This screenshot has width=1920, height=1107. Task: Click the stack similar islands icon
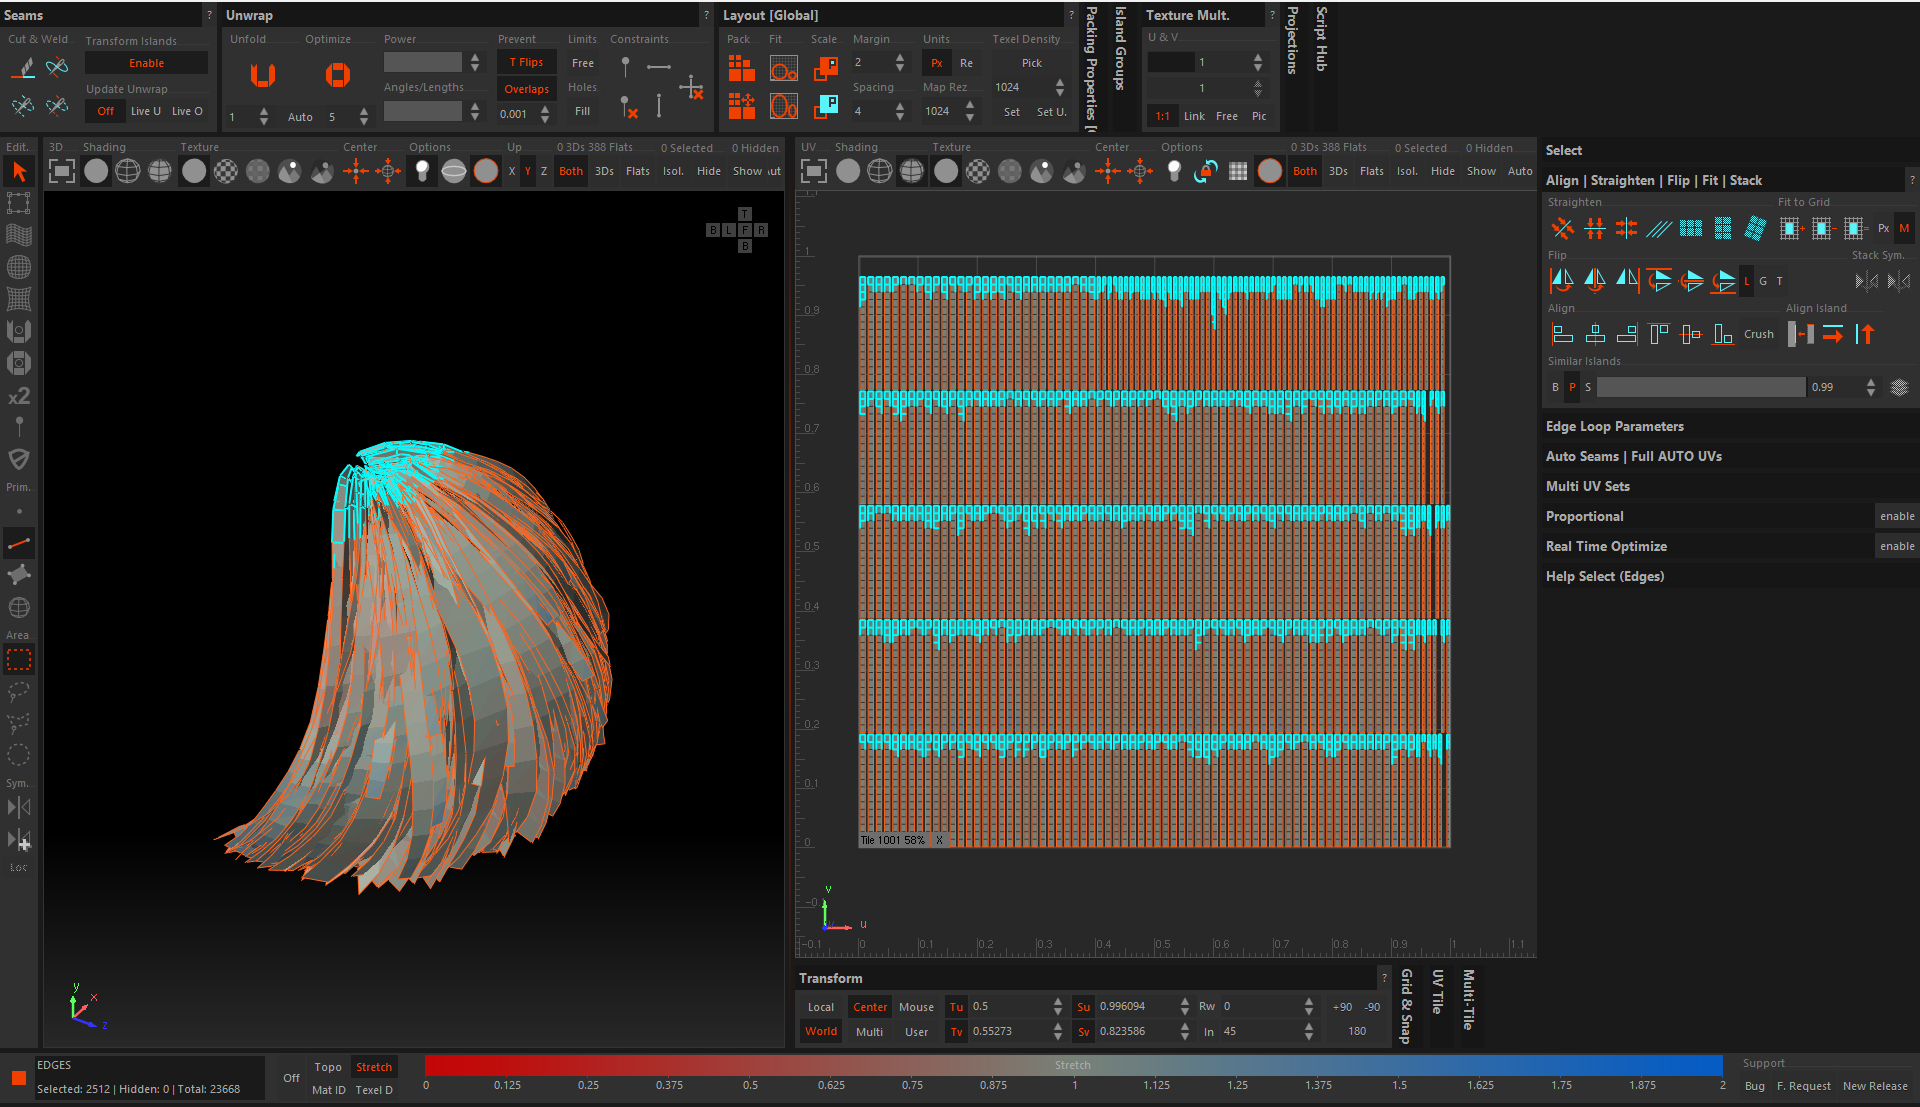(x=1899, y=387)
